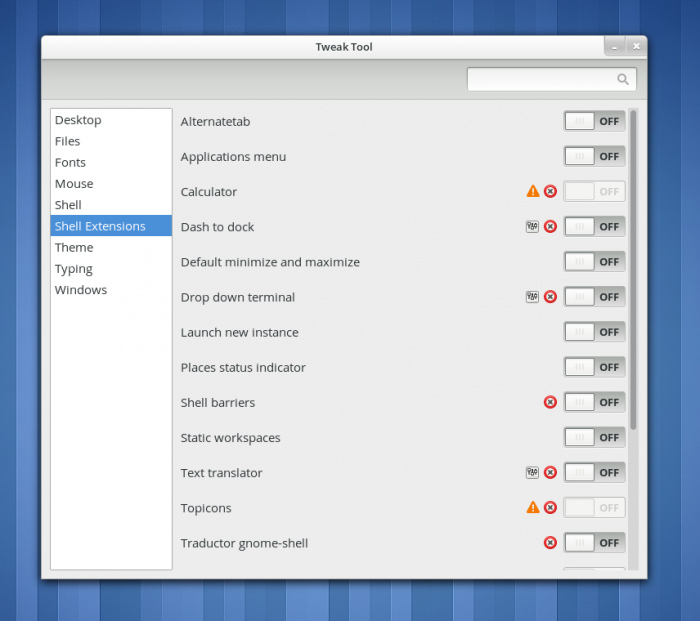Enable Launch new instance switch
Screen dimensions: 700x621
click(x=594, y=332)
